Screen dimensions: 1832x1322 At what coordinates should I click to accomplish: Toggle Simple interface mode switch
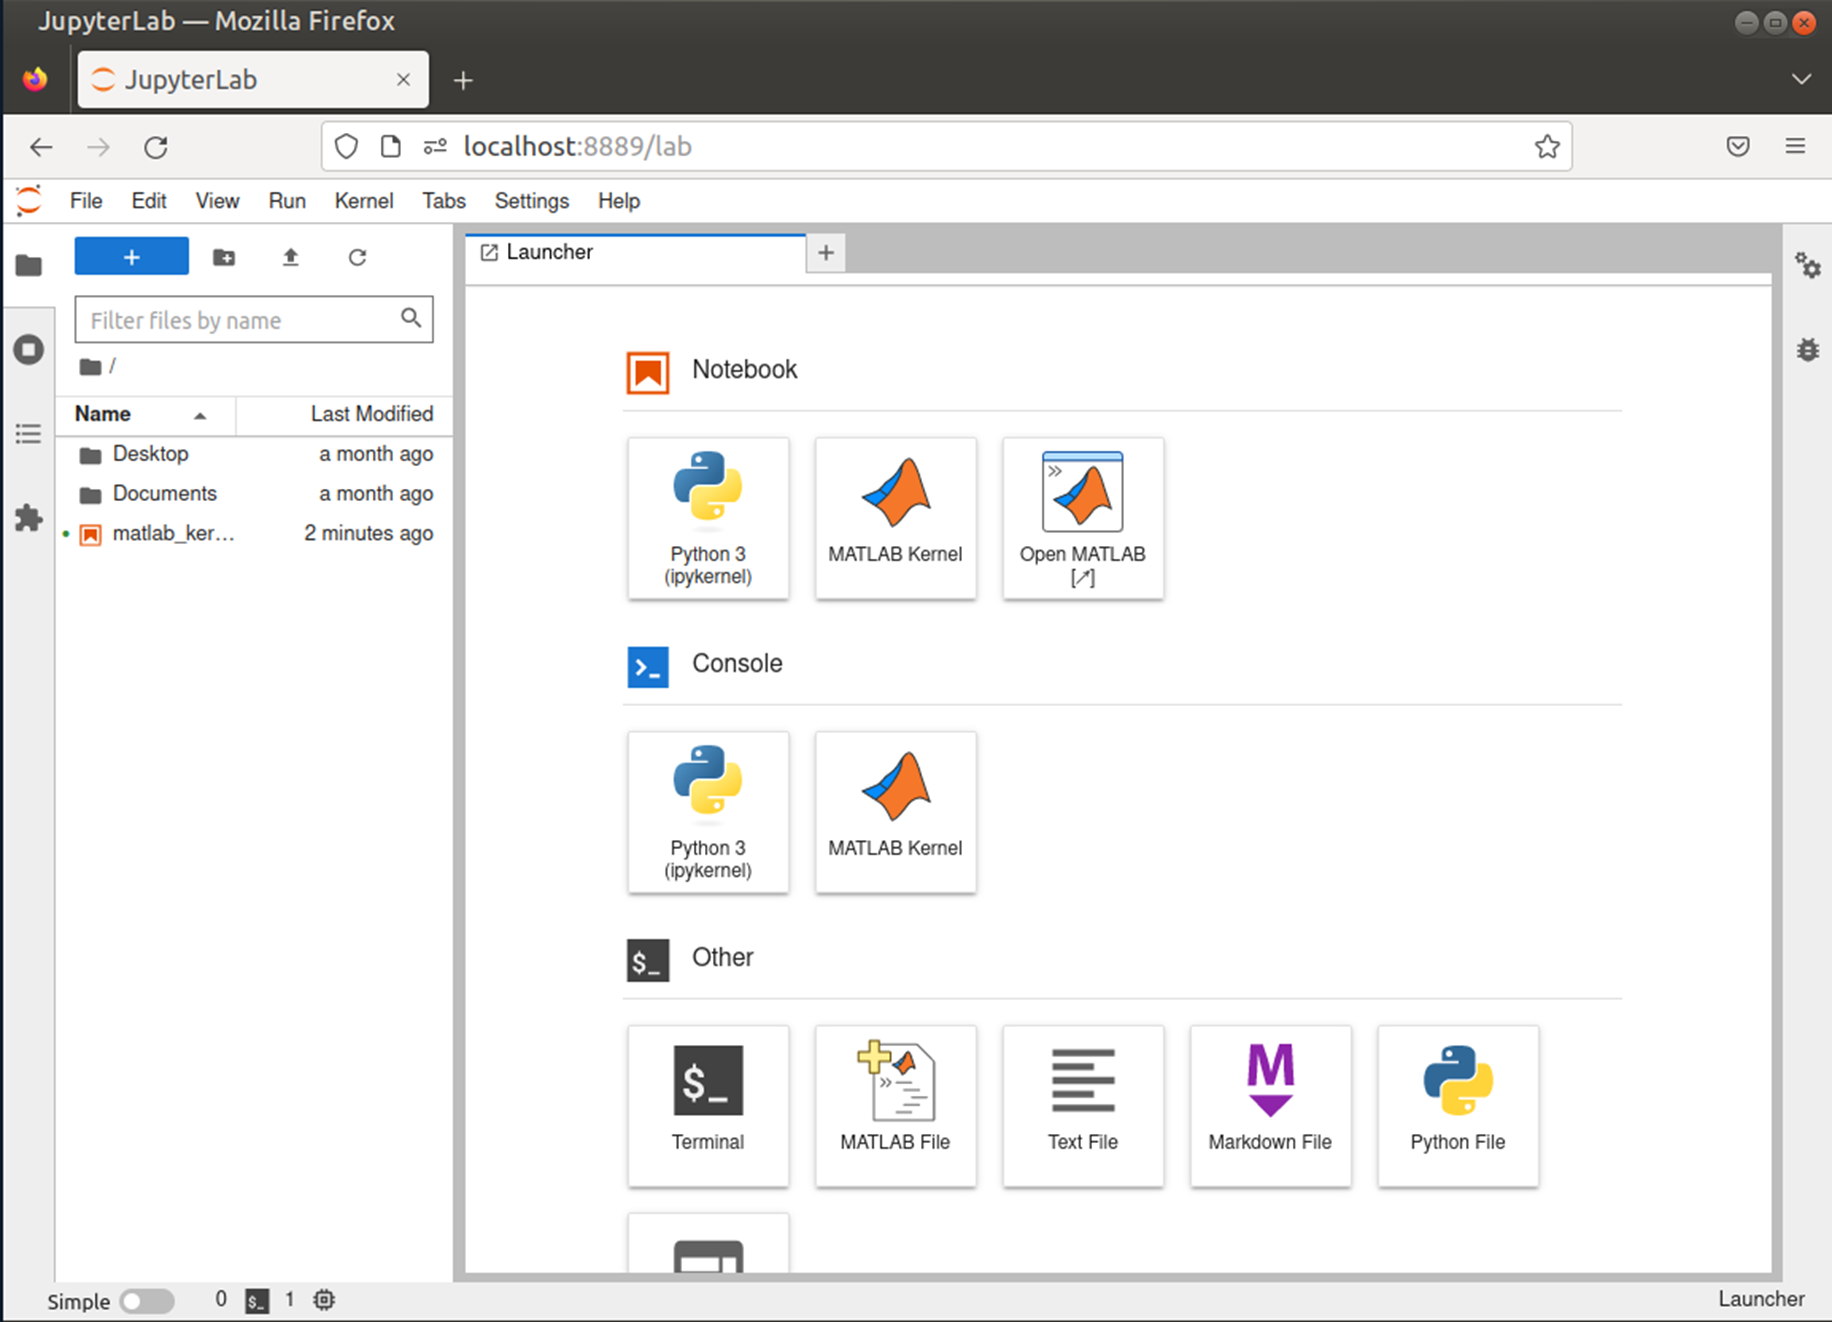coord(146,1301)
